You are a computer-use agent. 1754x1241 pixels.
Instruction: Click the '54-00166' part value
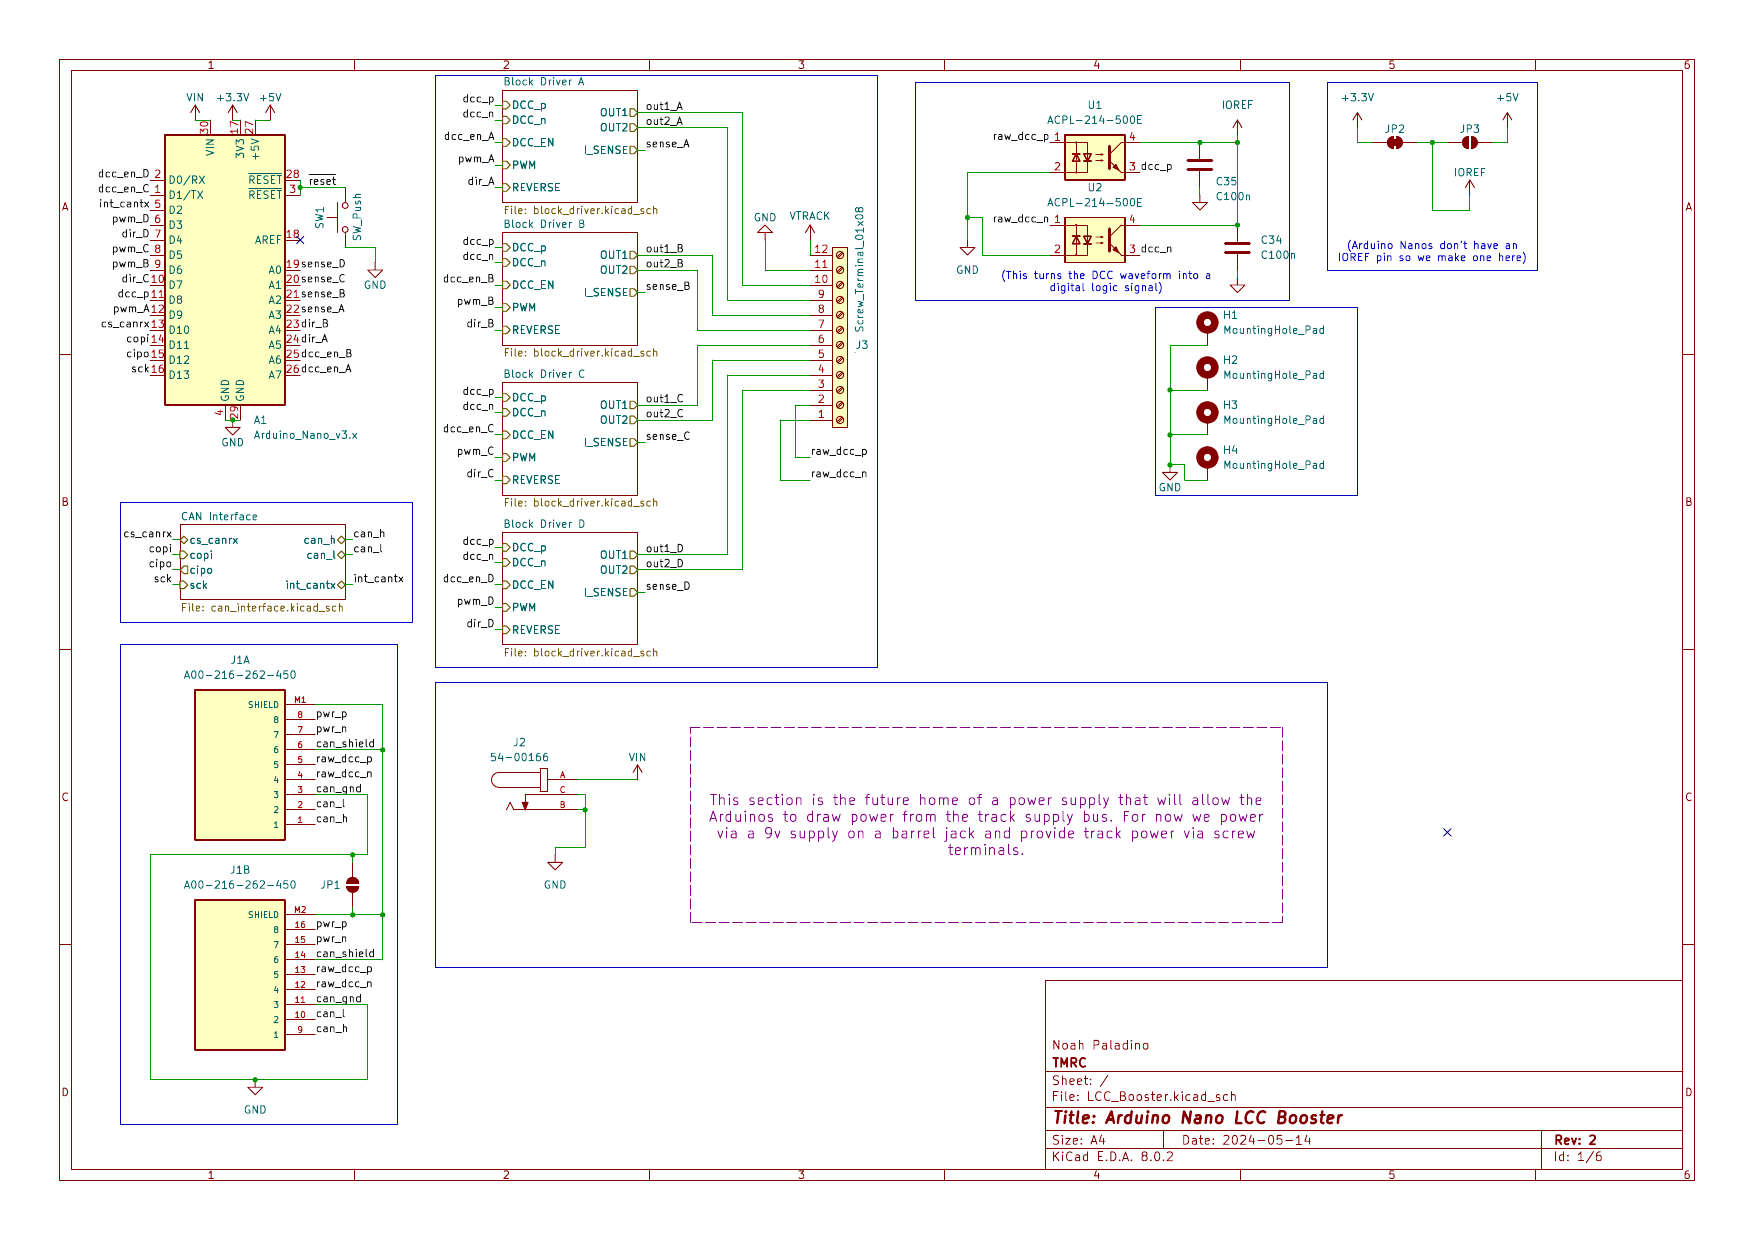[519, 758]
